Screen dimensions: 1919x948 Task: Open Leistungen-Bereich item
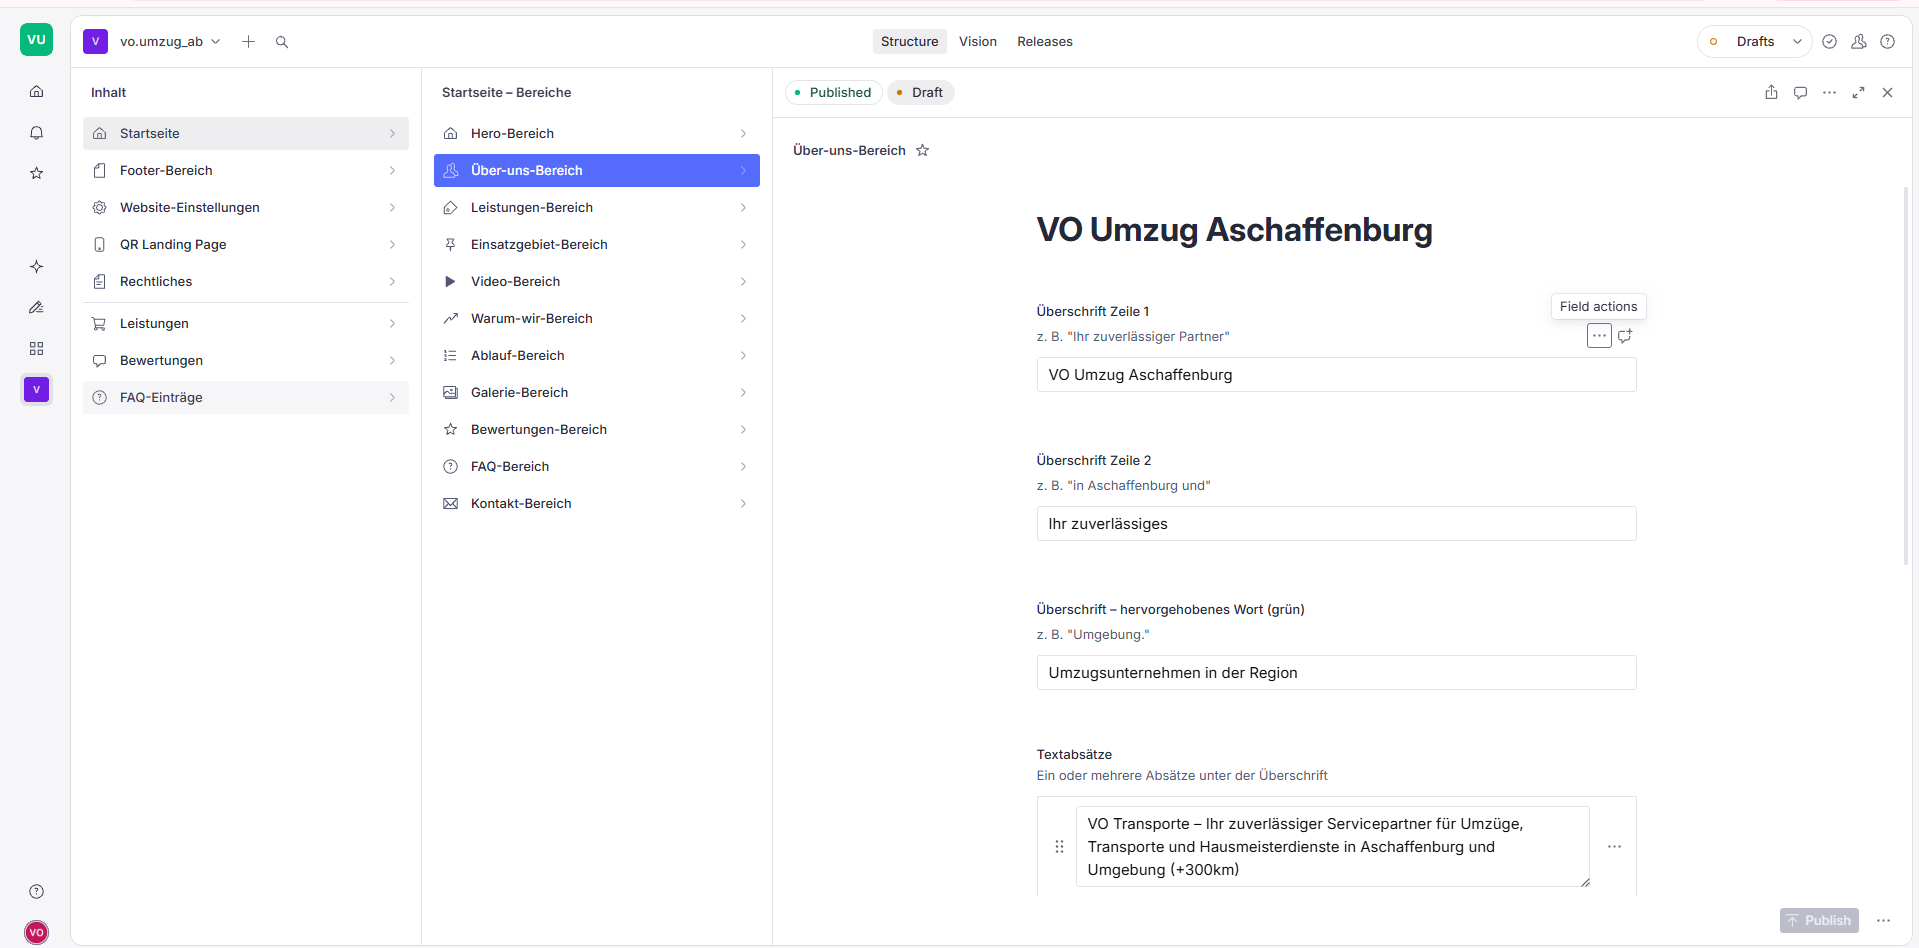(x=597, y=207)
